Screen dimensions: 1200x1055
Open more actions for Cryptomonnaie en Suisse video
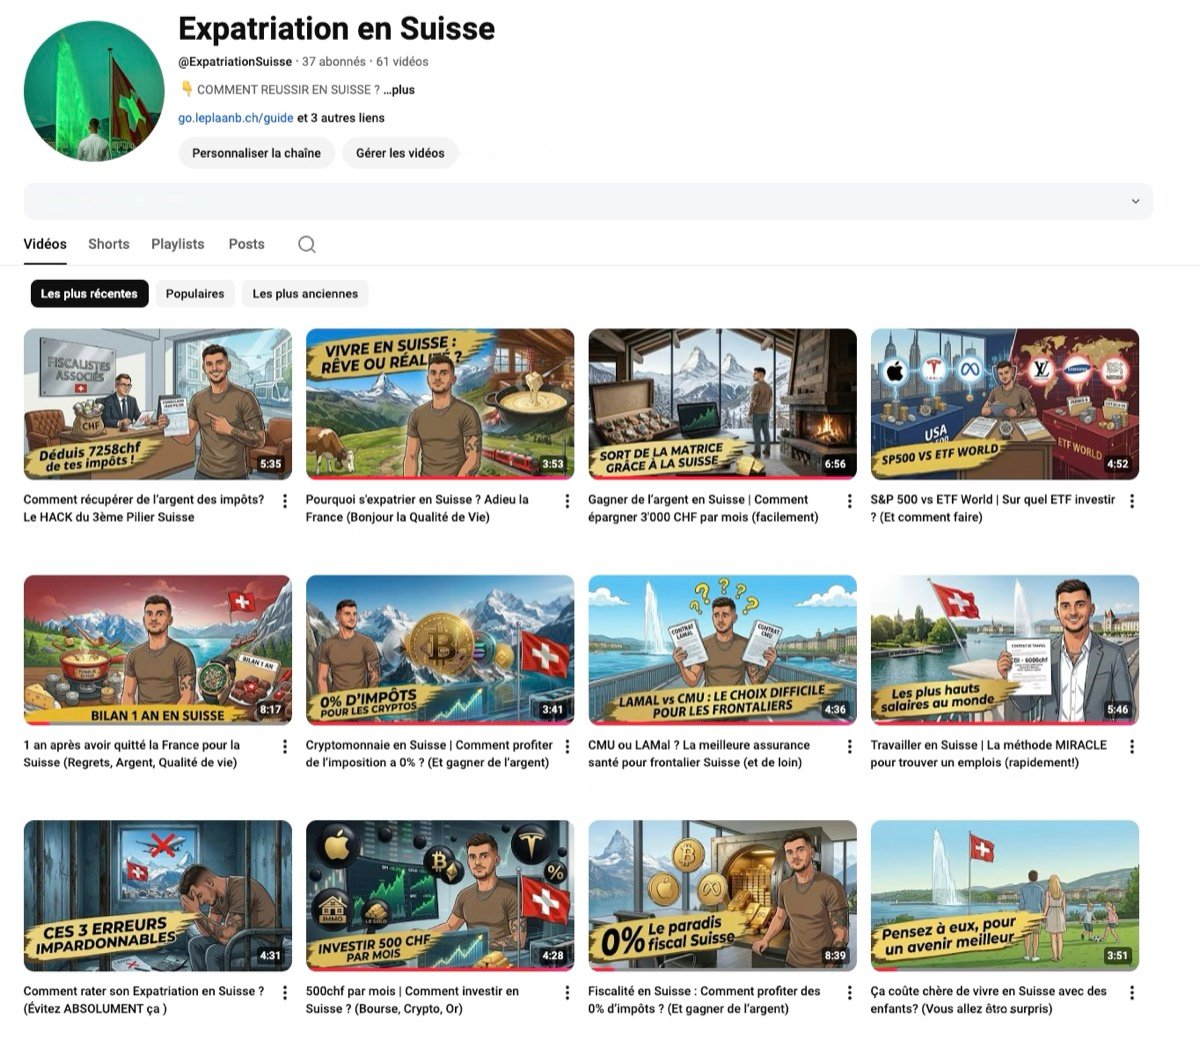[x=567, y=747]
